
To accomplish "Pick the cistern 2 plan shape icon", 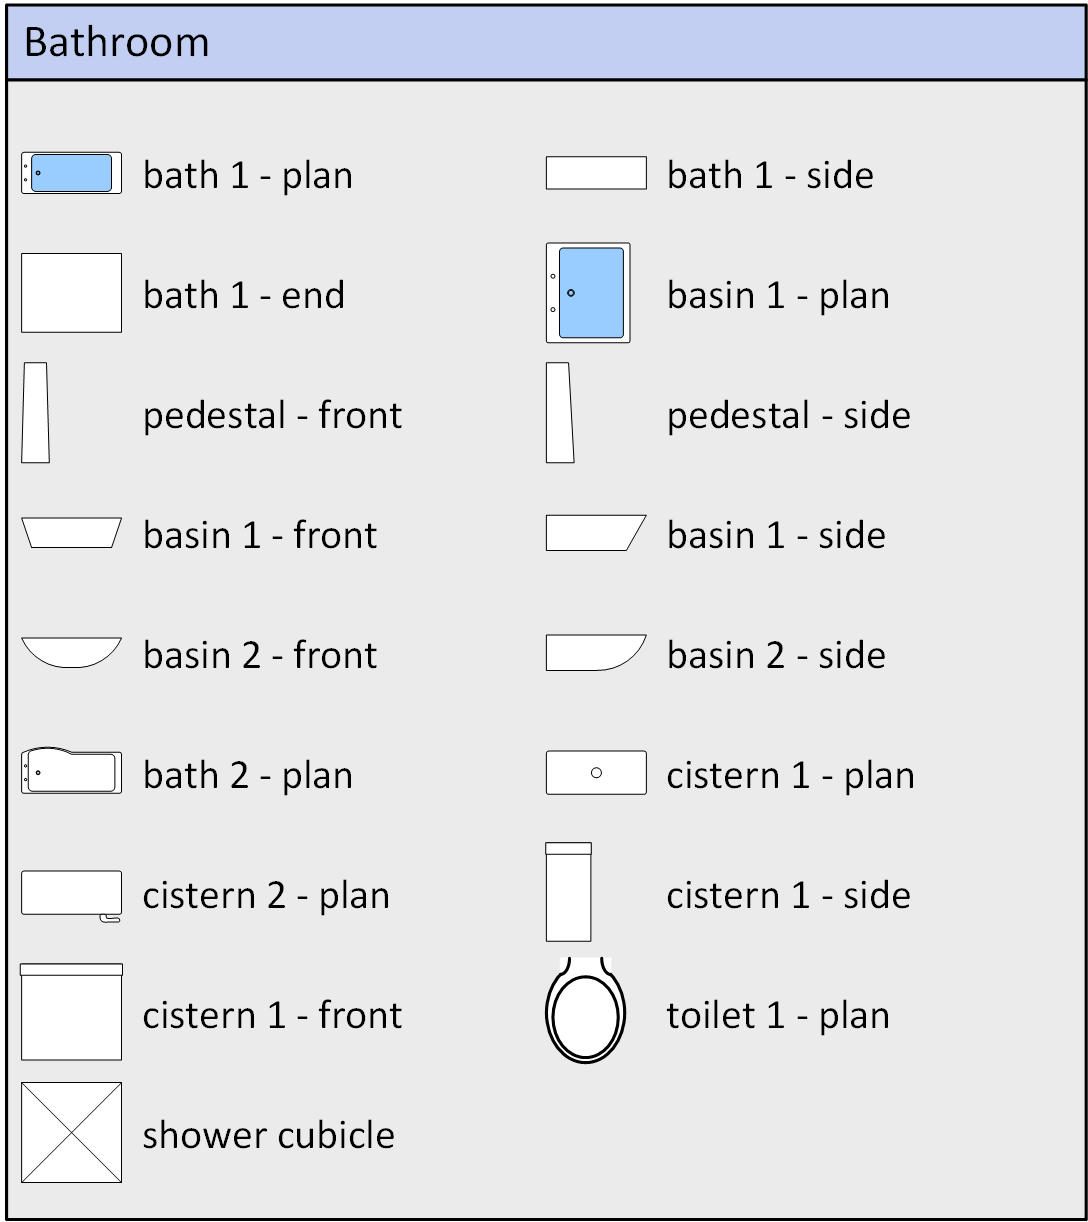I will click(71, 893).
